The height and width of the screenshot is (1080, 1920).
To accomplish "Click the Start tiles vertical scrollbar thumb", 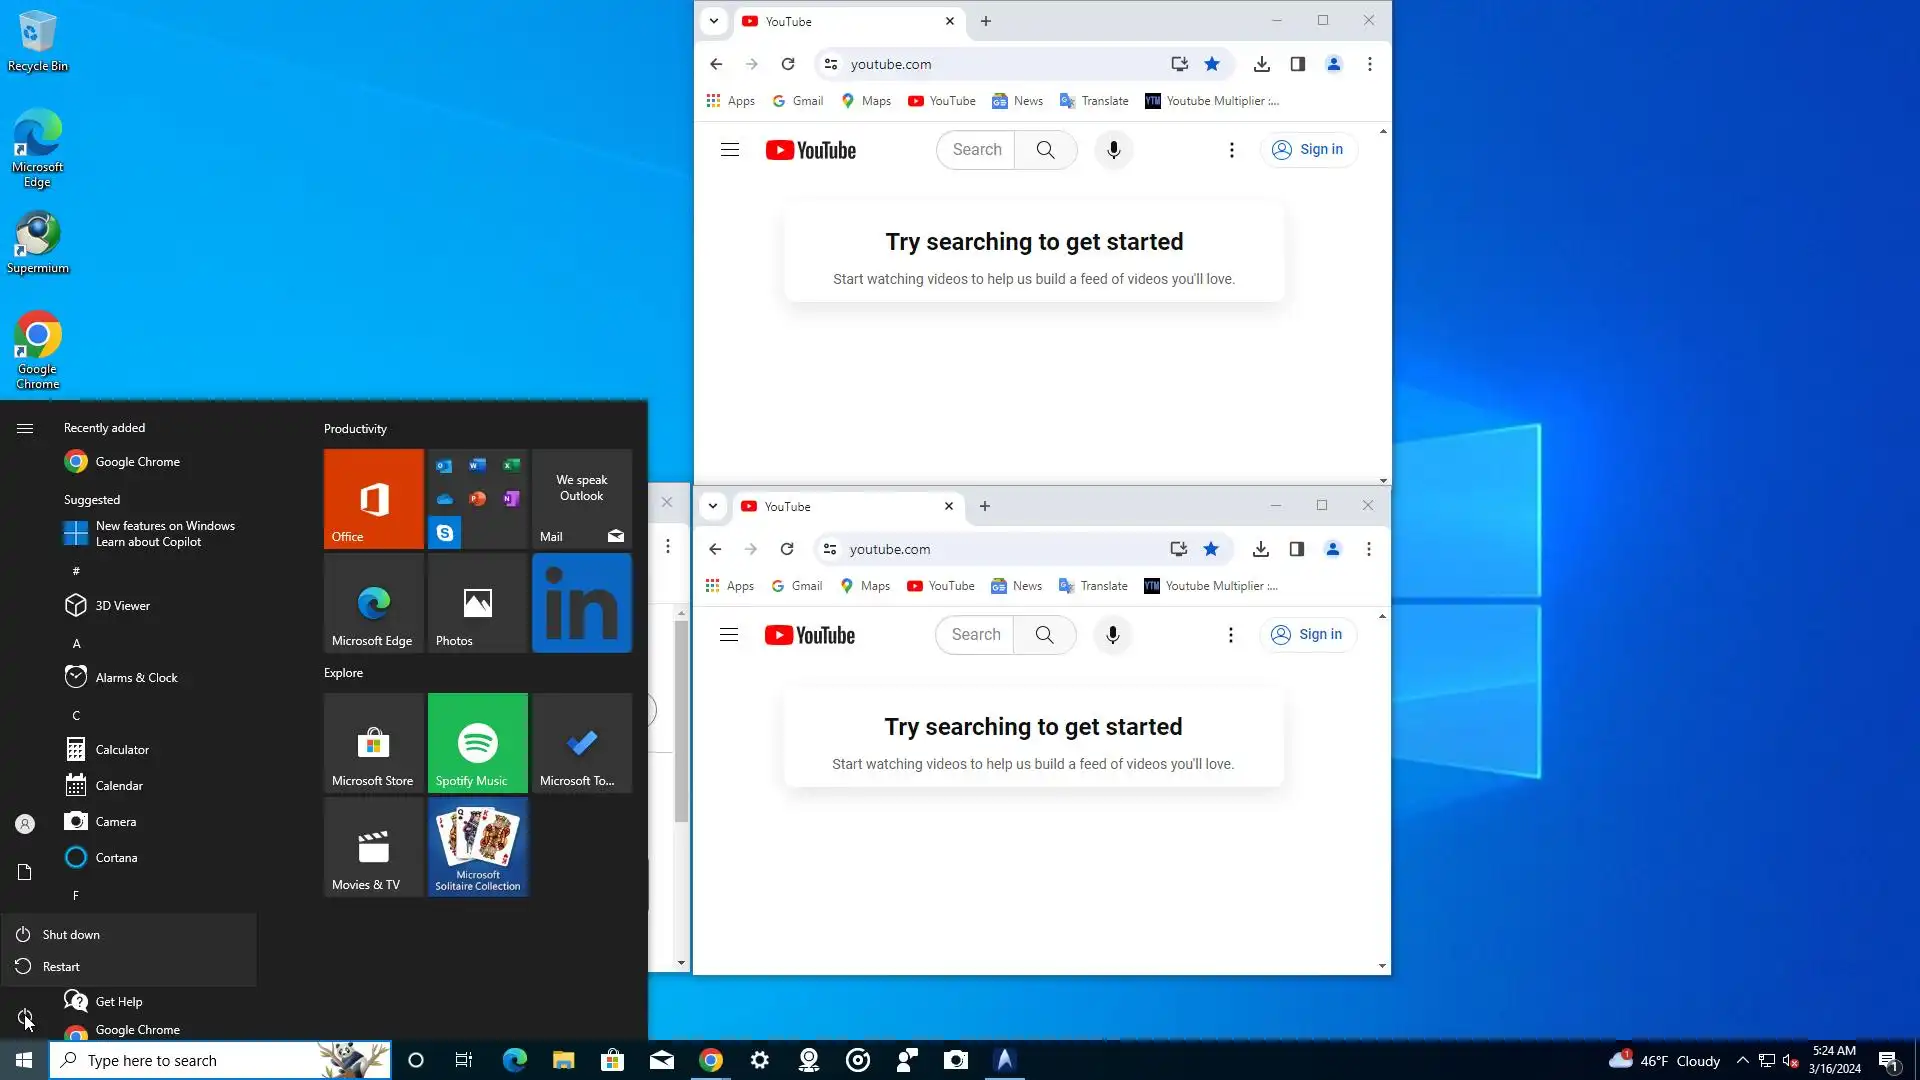I will point(681,720).
